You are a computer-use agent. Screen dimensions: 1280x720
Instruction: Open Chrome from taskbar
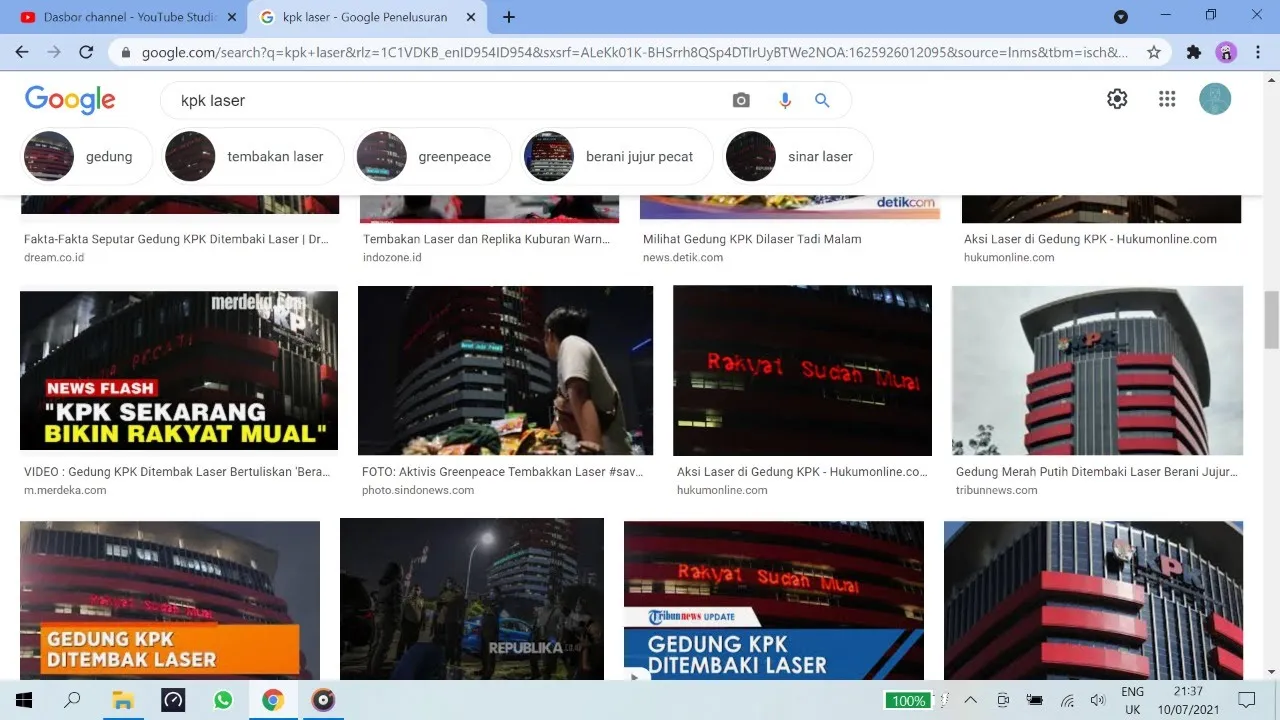coord(273,700)
